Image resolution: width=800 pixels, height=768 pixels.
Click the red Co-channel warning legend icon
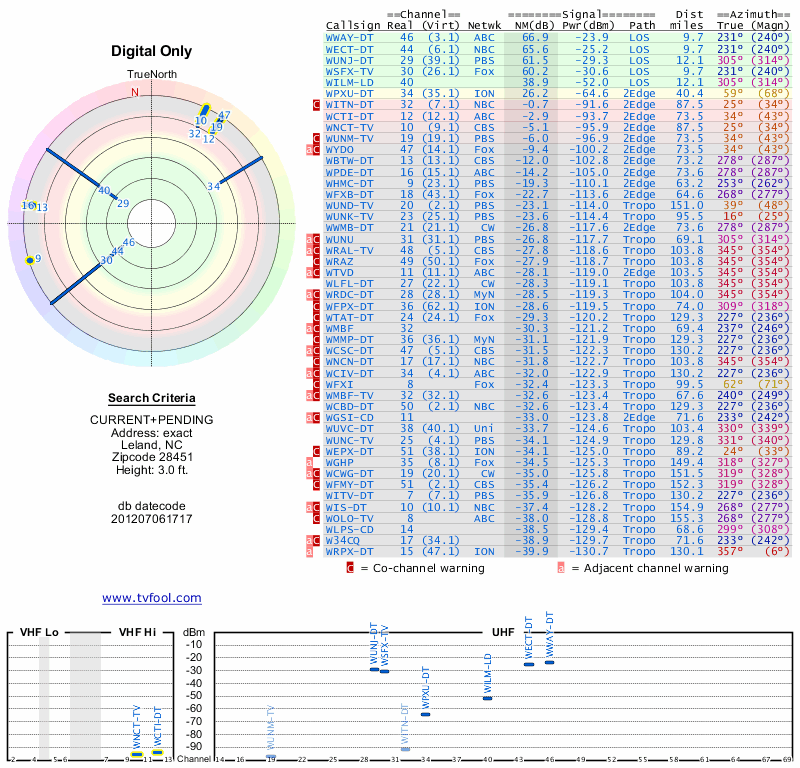(x=350, y=568)
